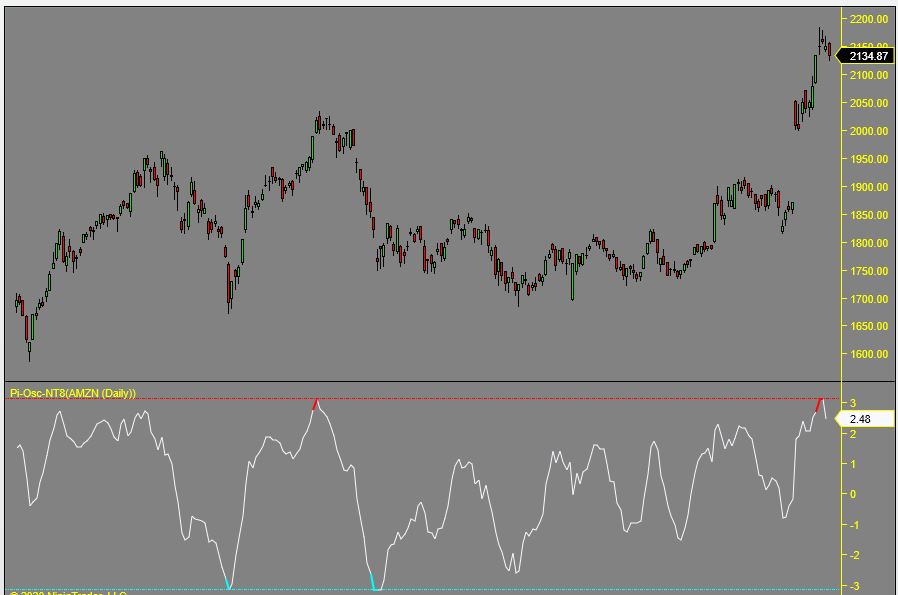Click the 2200.00 price axis label
Screen dimensions: 898x595
(867, 20)
